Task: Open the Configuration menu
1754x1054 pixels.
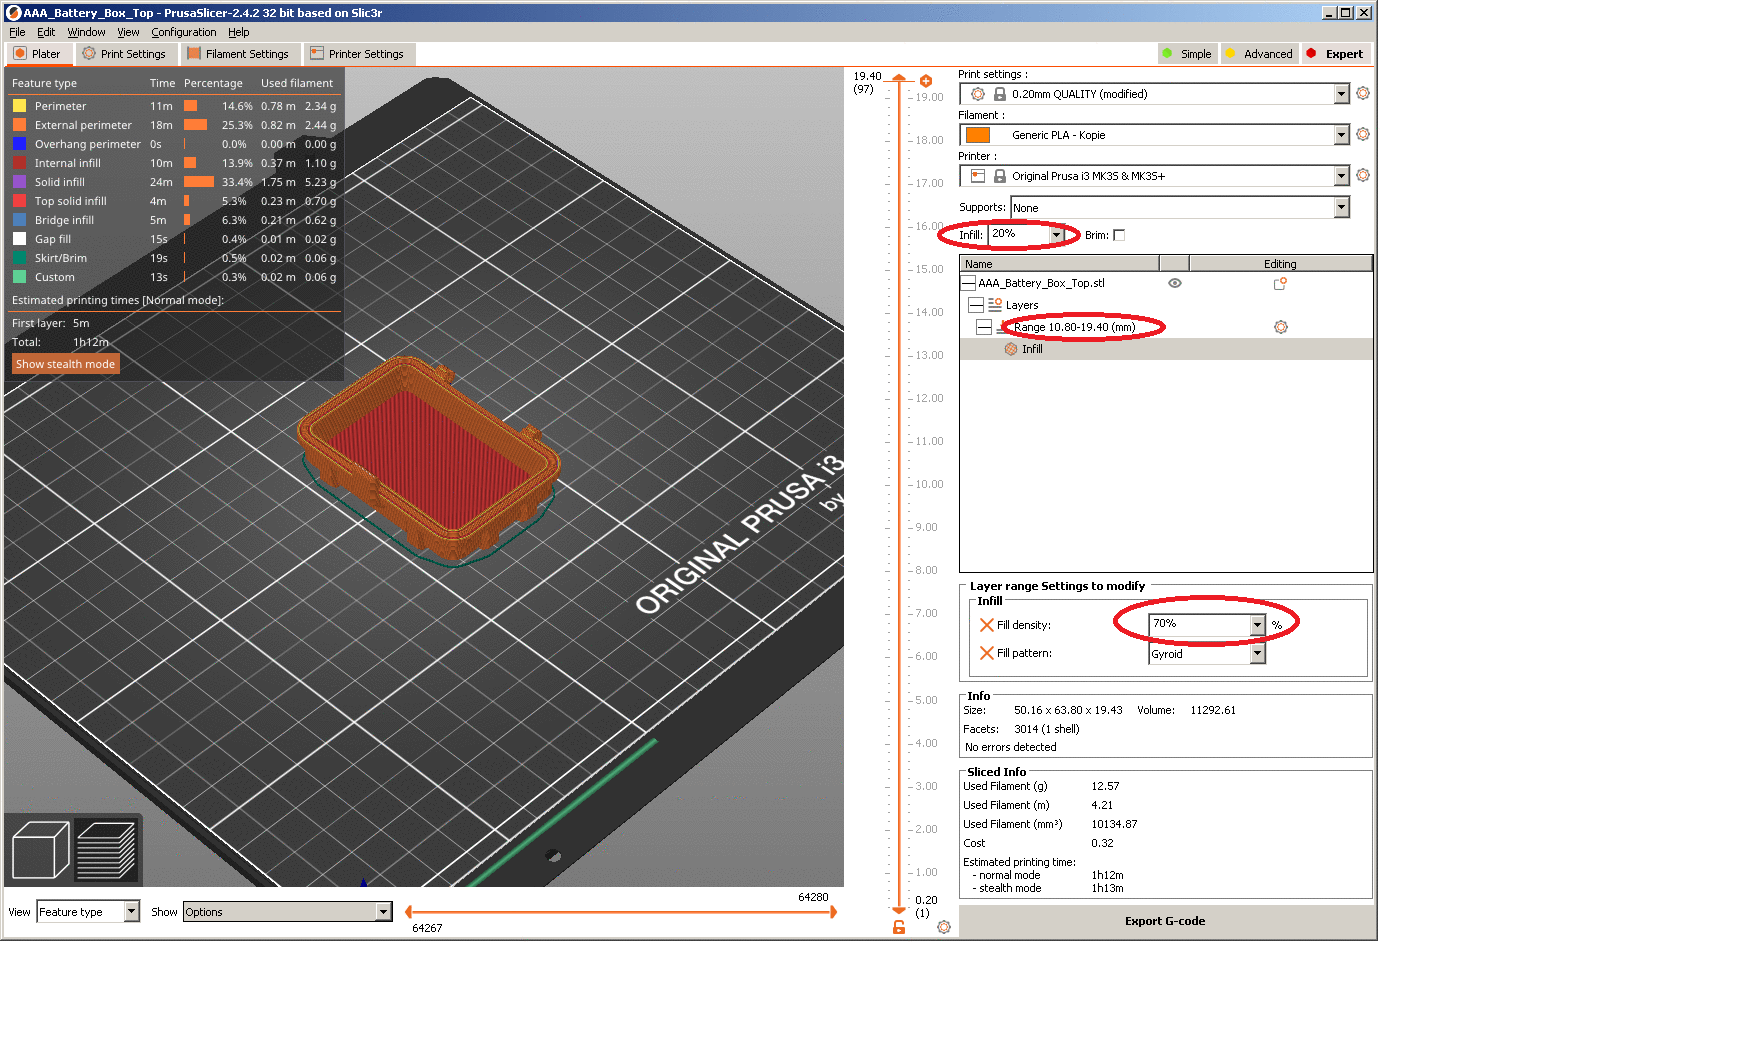Action: [x=183, y=32]
